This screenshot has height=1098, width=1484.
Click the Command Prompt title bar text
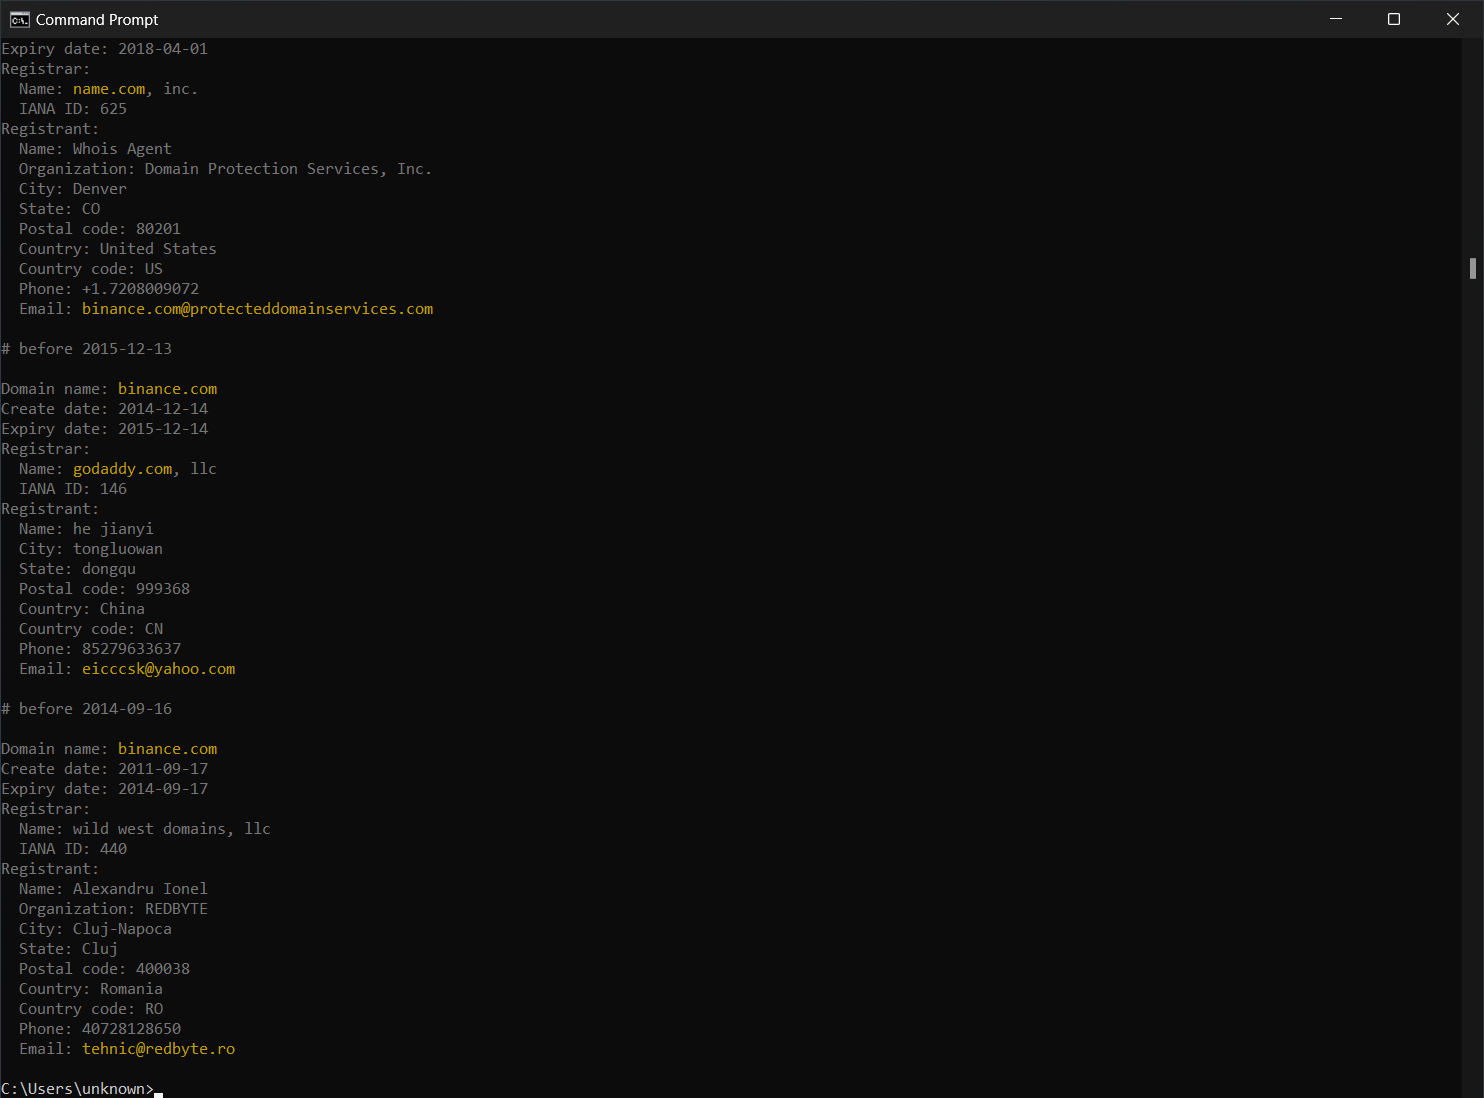[x=97, y=19]
